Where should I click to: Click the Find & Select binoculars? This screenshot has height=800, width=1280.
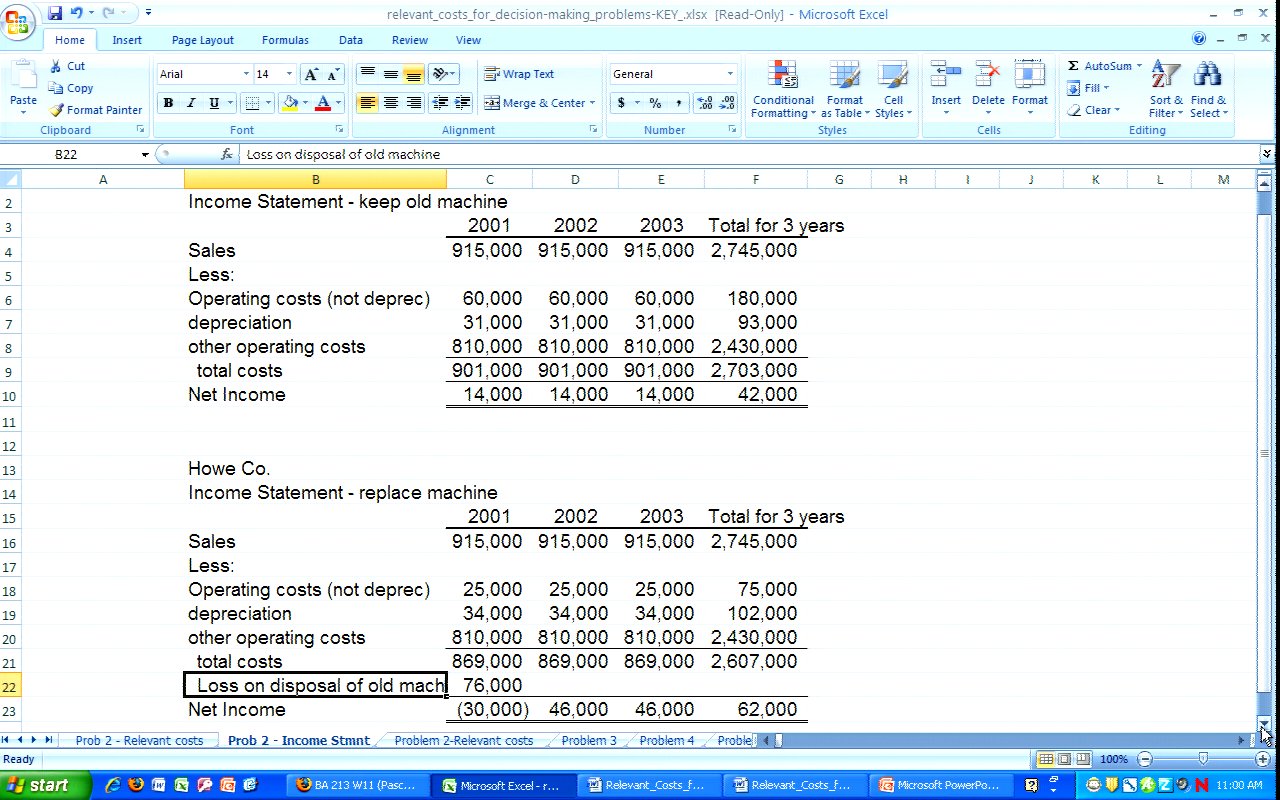click(x=1208, y=89)
